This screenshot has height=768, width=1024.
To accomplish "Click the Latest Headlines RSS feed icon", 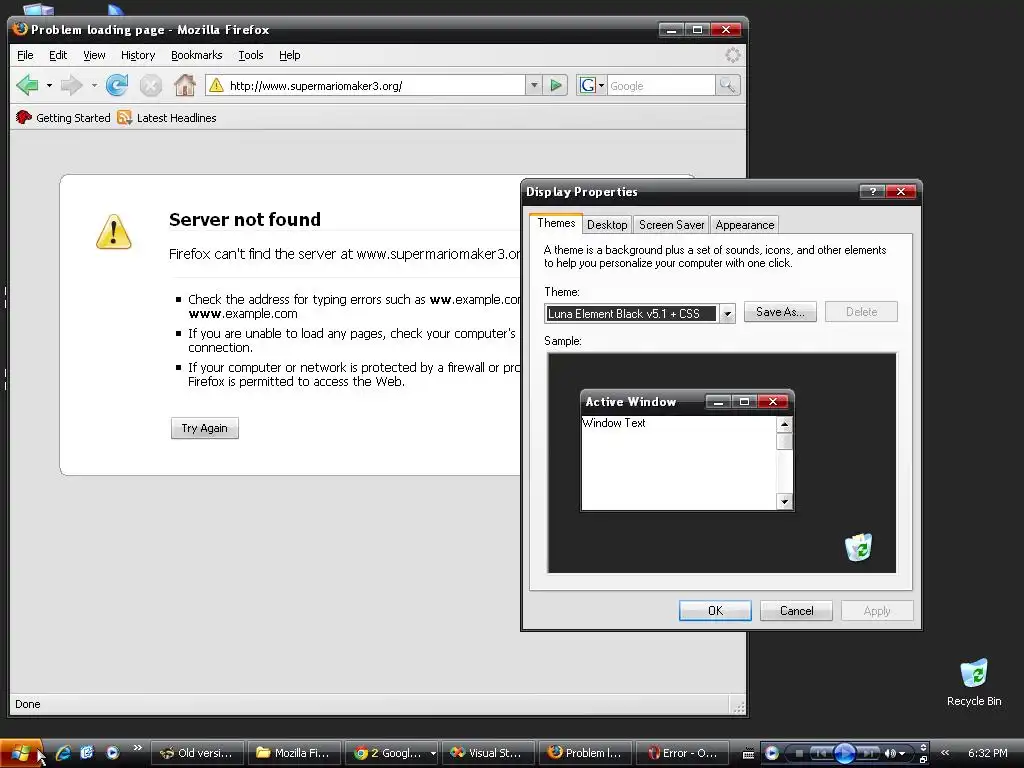I will coord(124,118).
